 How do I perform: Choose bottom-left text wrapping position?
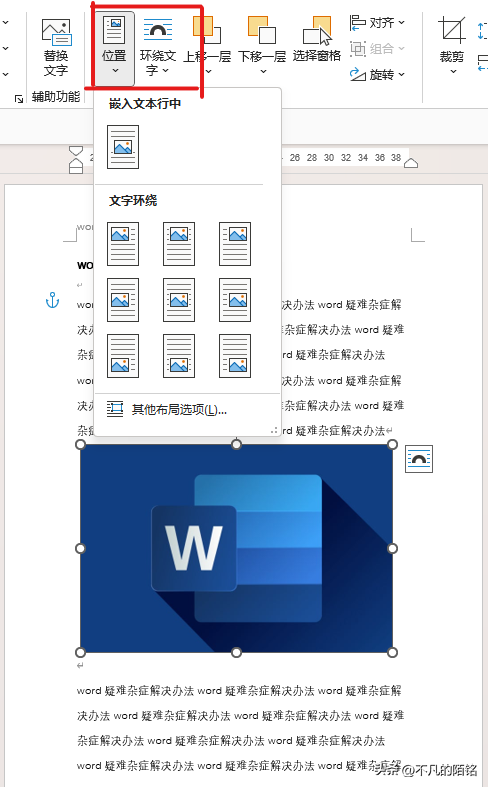[x=123, y=356]
